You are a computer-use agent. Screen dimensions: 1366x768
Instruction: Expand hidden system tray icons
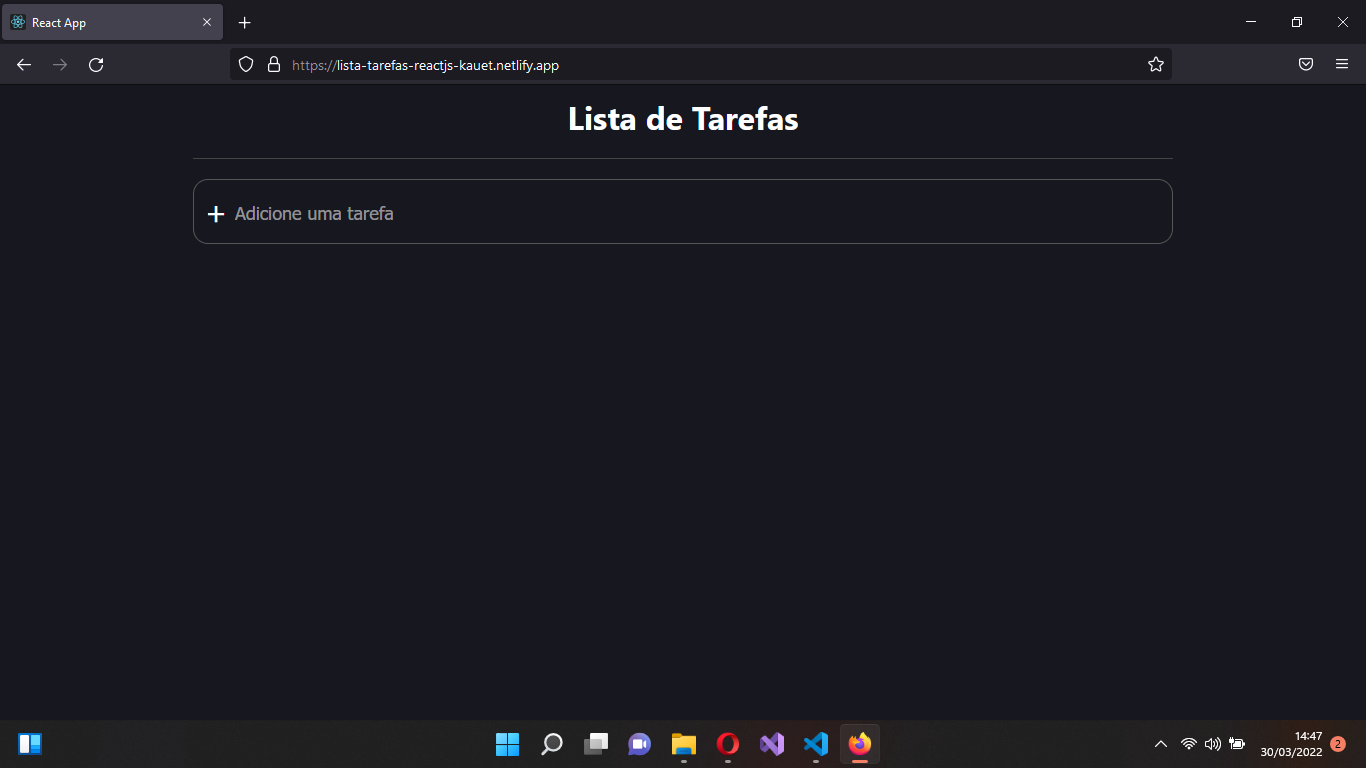tap(1161, 744)
